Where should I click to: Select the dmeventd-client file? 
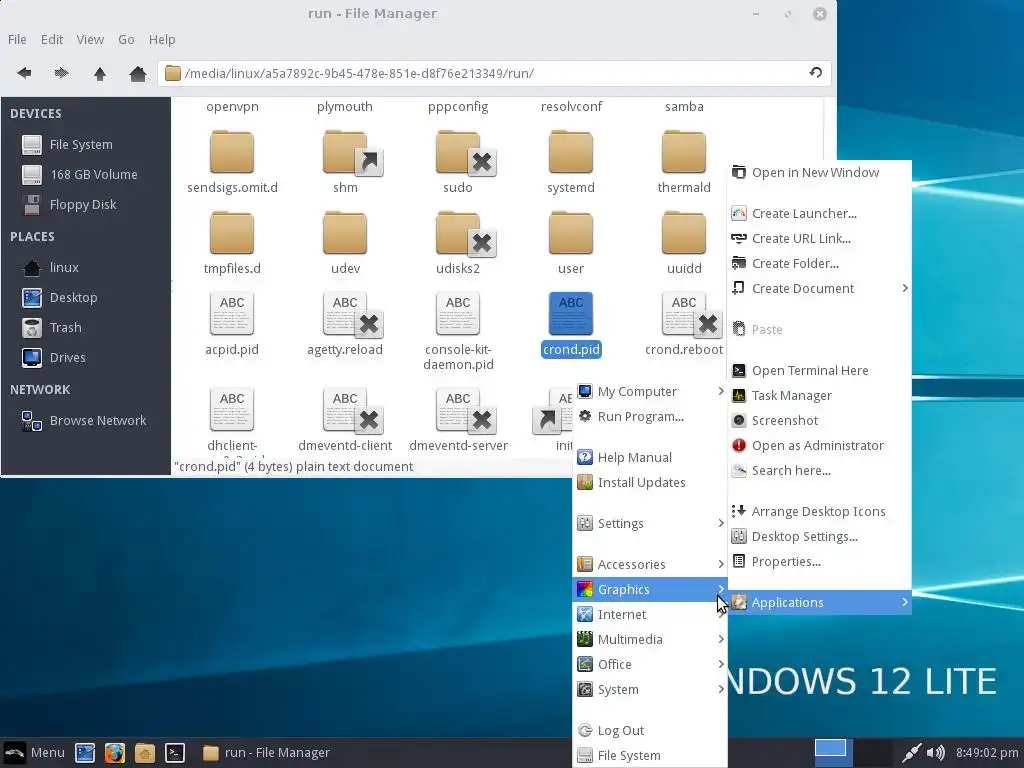(x=345, y=420)
